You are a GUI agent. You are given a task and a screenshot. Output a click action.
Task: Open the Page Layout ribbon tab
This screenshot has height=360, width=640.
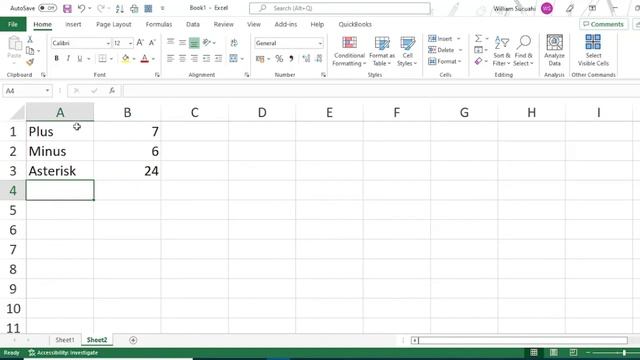[114, 24]
